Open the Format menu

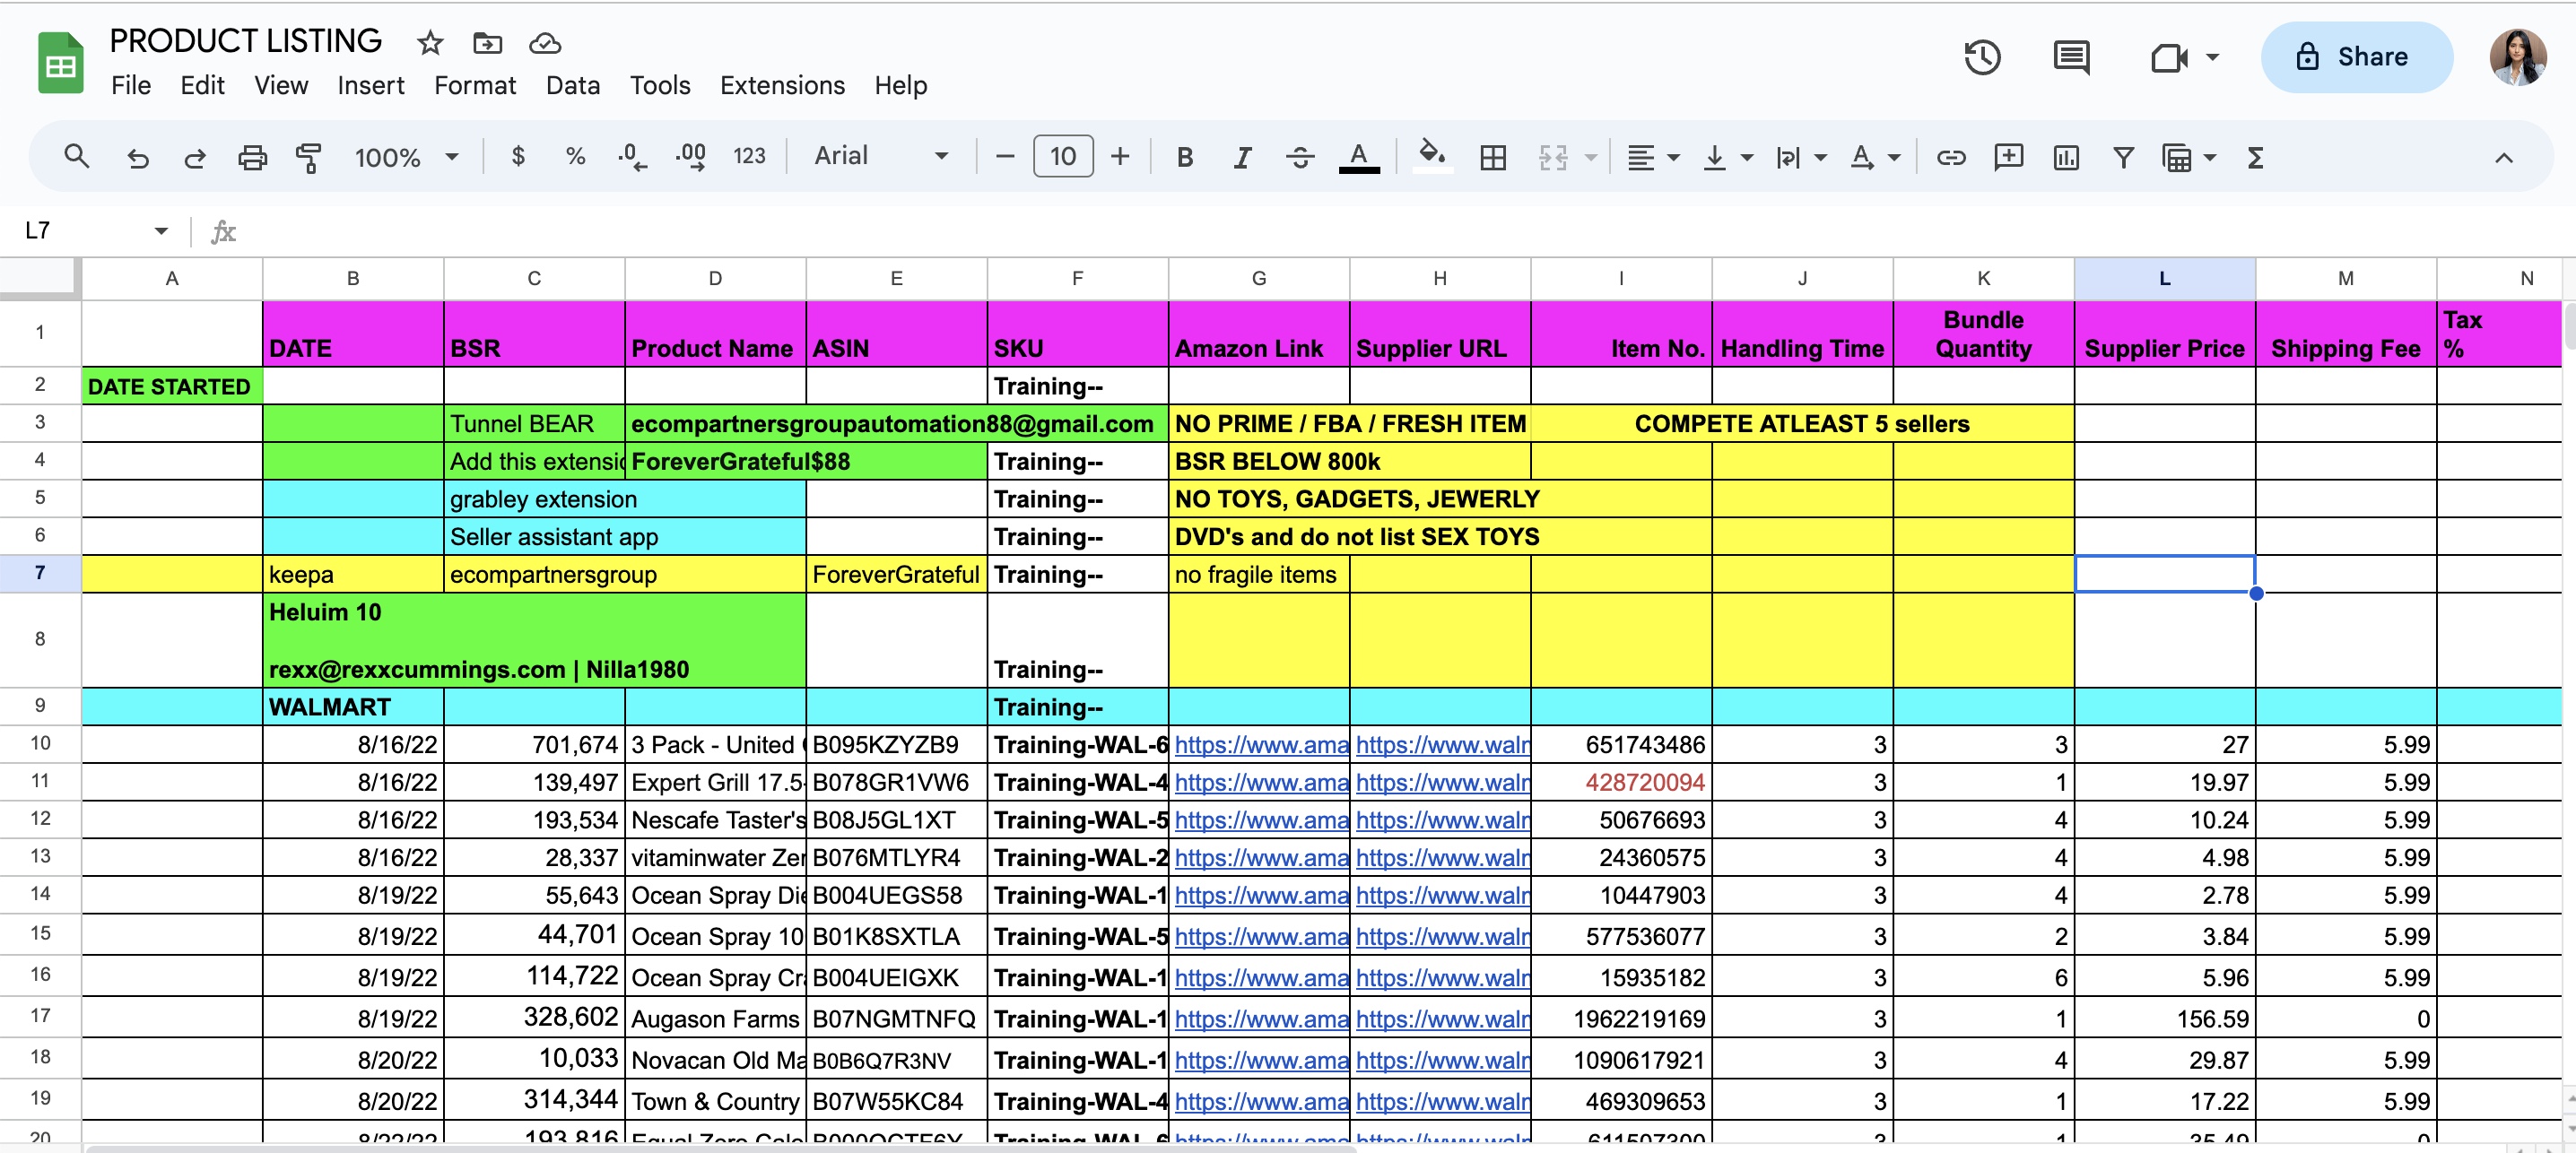click(x=474, y=86)
